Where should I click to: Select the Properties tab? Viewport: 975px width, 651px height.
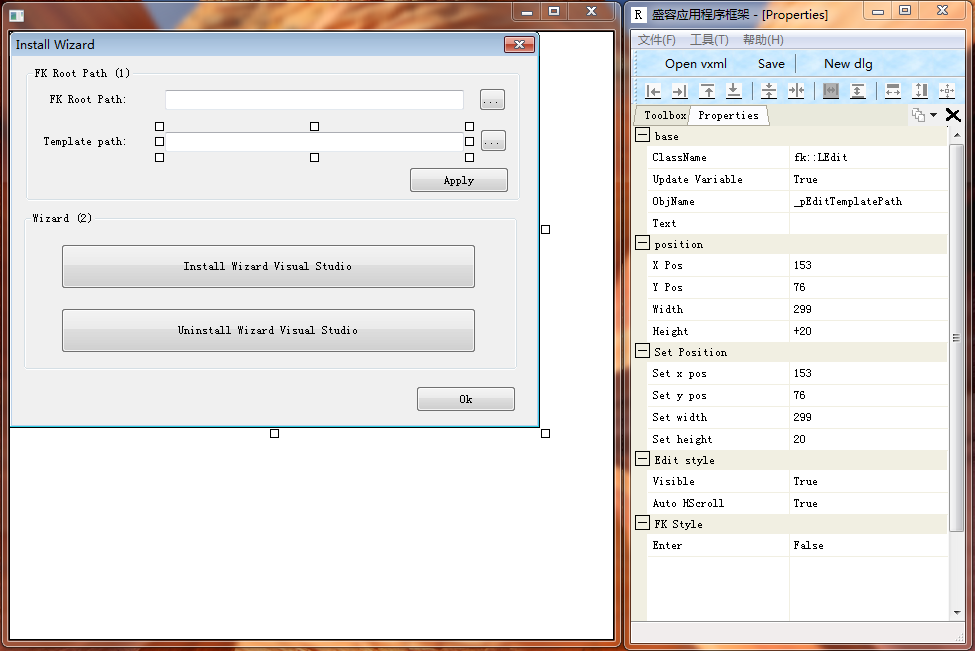pos(728,115)
